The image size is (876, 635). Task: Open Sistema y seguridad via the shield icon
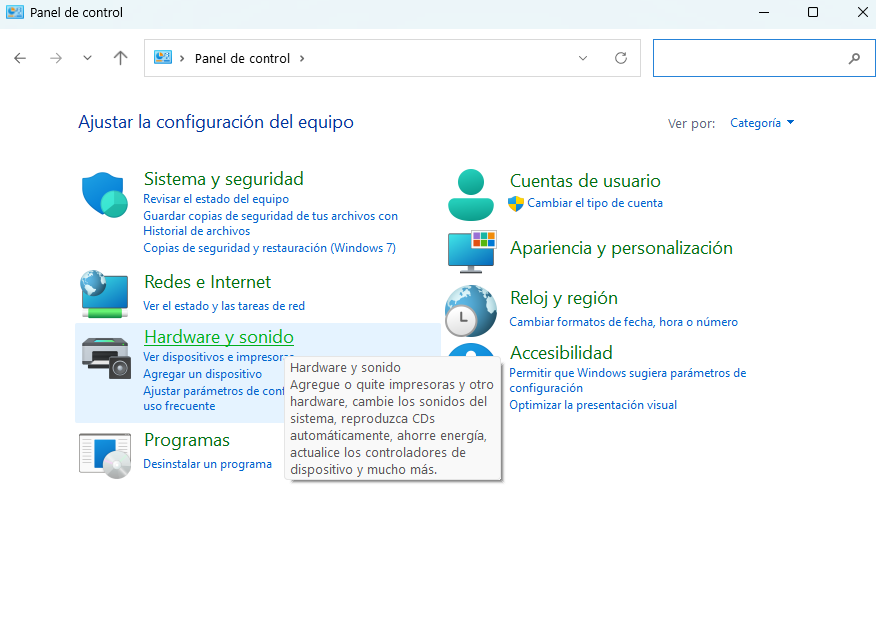click(104, 192)
